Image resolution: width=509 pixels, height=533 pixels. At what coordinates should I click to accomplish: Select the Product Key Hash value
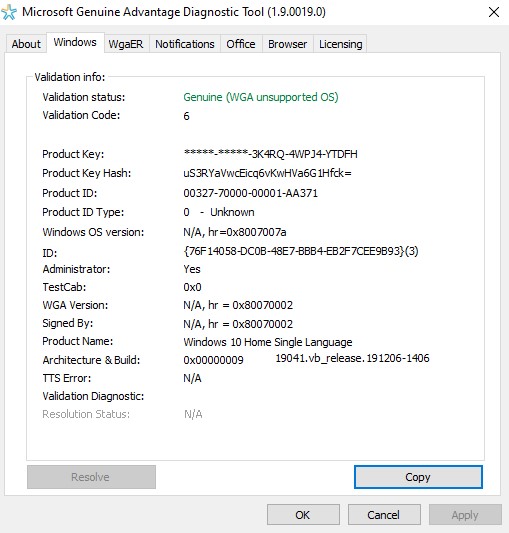tap(267, 173)
